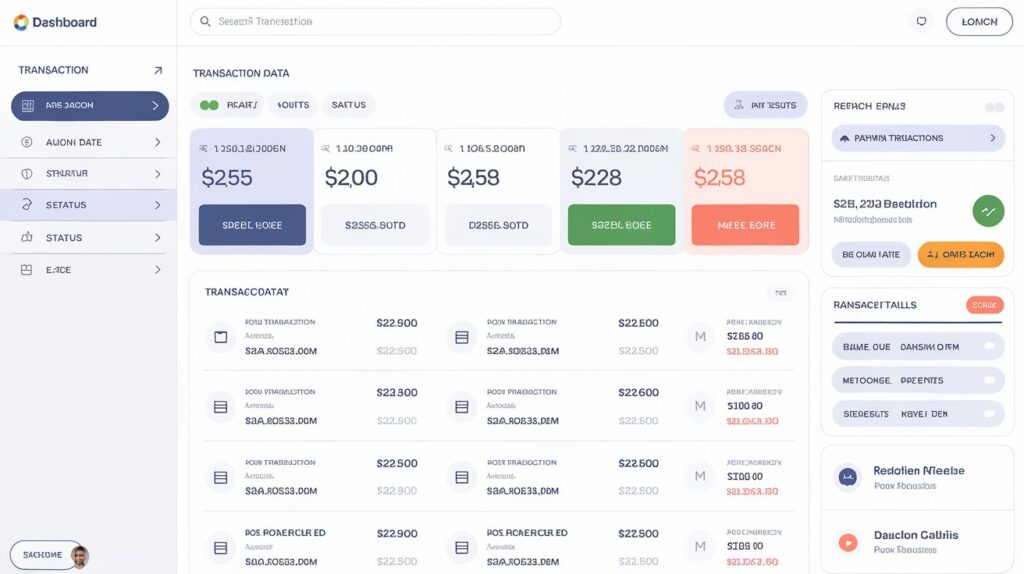Image resolution: width=1024 pixels, height=574 pixels.
Task: Select the highlighted SETATUS sidebar menu item
Action: [x=88, y=205]
